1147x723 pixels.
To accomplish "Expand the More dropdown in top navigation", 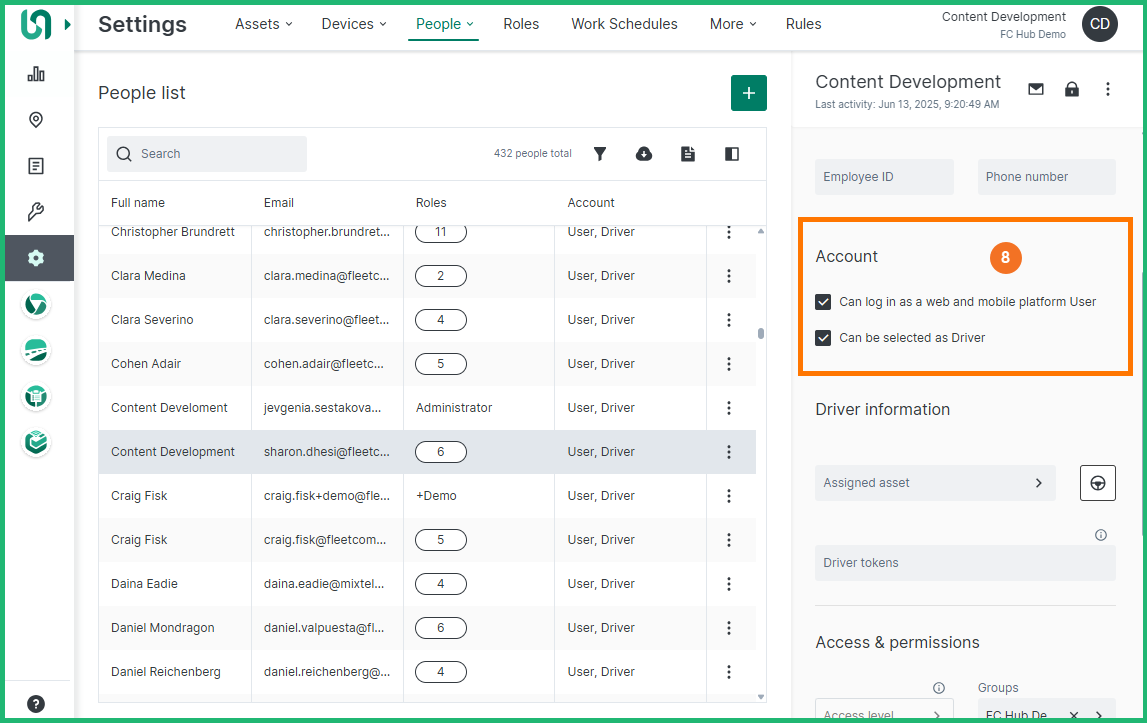I will 733,24.
